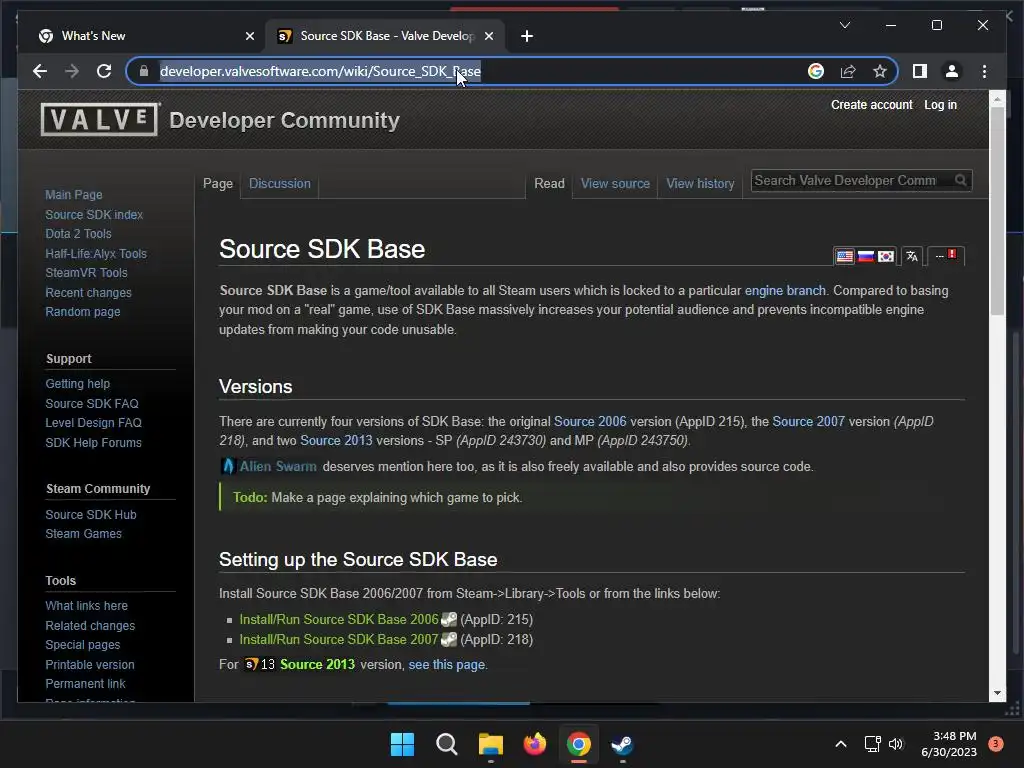
Task: Click Install/Run Source SDK Base 2007 link
Action: click(x=339, y=639)
